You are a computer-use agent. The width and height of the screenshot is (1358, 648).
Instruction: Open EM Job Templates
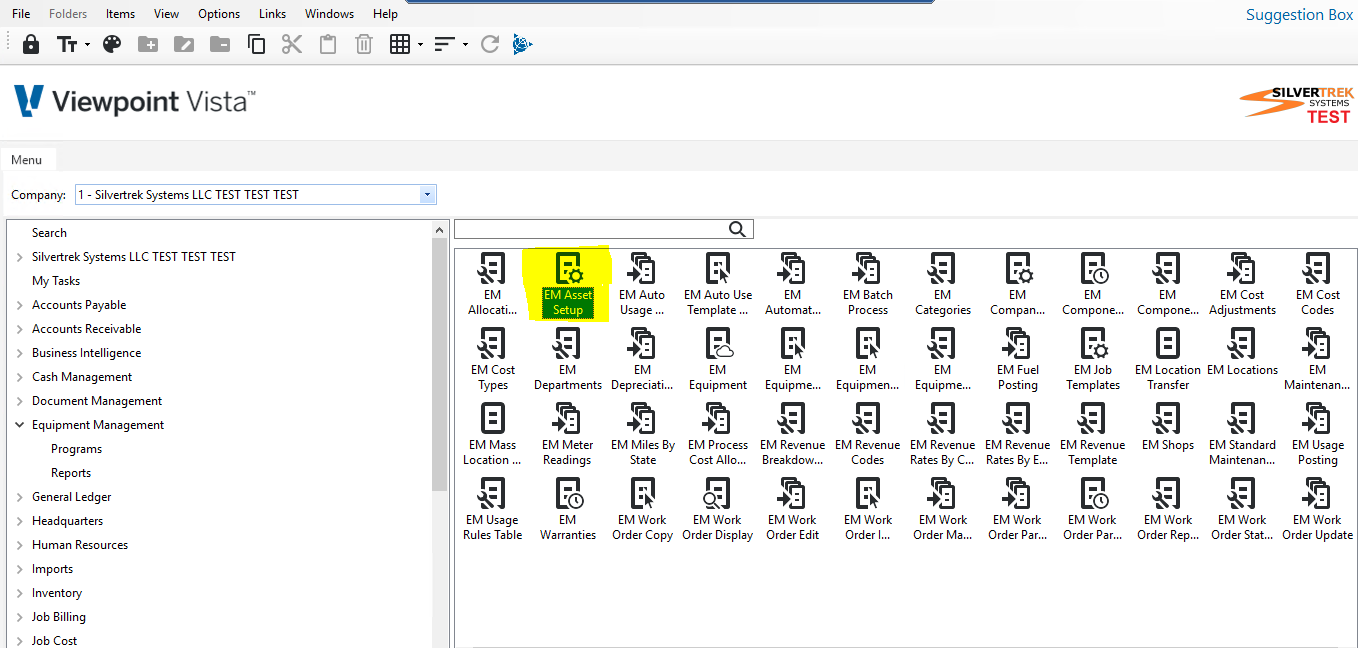pyautogui.click(x=1093, y=360)
